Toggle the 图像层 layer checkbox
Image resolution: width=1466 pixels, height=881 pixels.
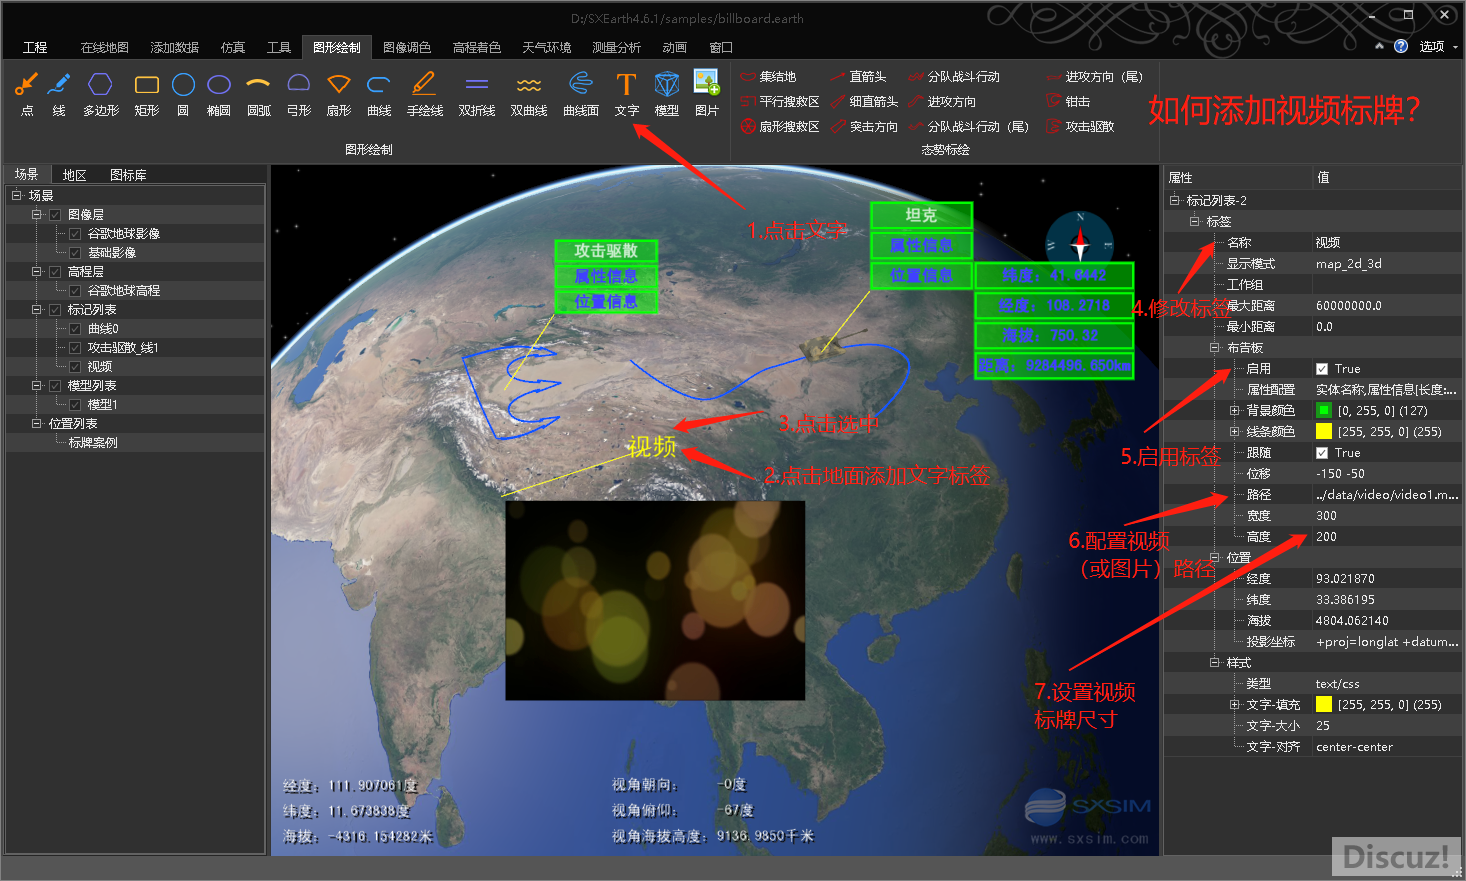pyautogui.click(x=55, y=215)
